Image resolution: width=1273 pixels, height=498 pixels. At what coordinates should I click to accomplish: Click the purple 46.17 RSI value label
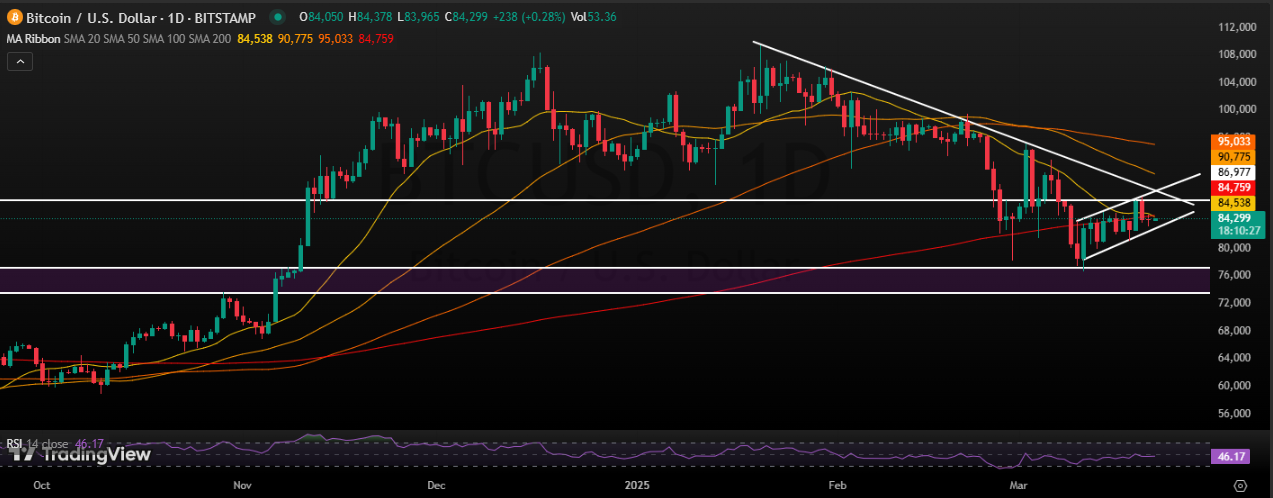click(1233, 455)
